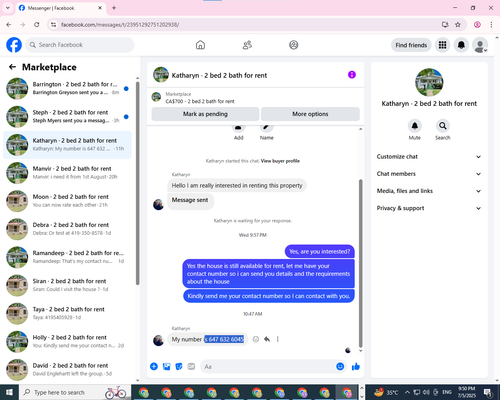This screenshot has height=400, width=500.
Task: Open Taya 2 bed 2 bath conversation
Action: pyautogui.click(x=68, y=313)
